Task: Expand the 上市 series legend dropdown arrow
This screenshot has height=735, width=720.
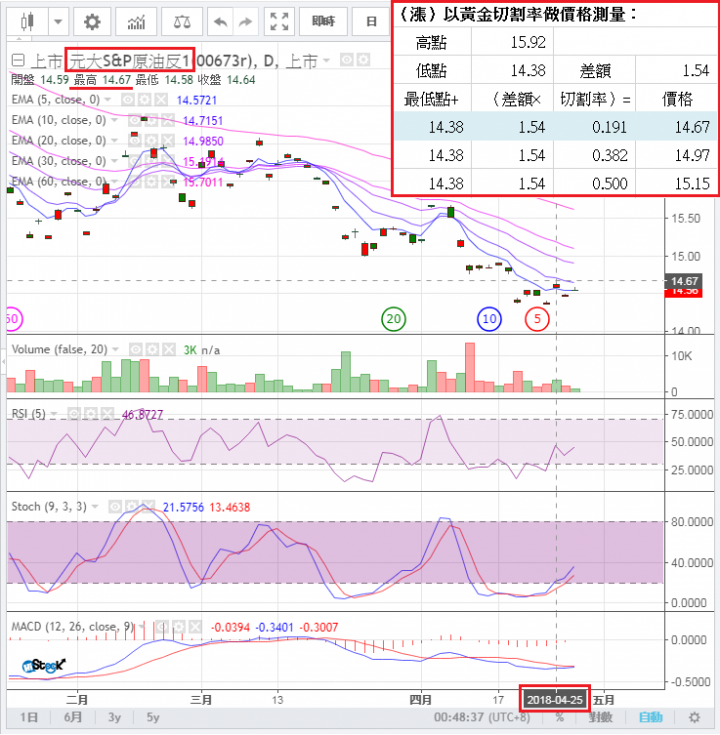Action: click(x=326, y=60)
